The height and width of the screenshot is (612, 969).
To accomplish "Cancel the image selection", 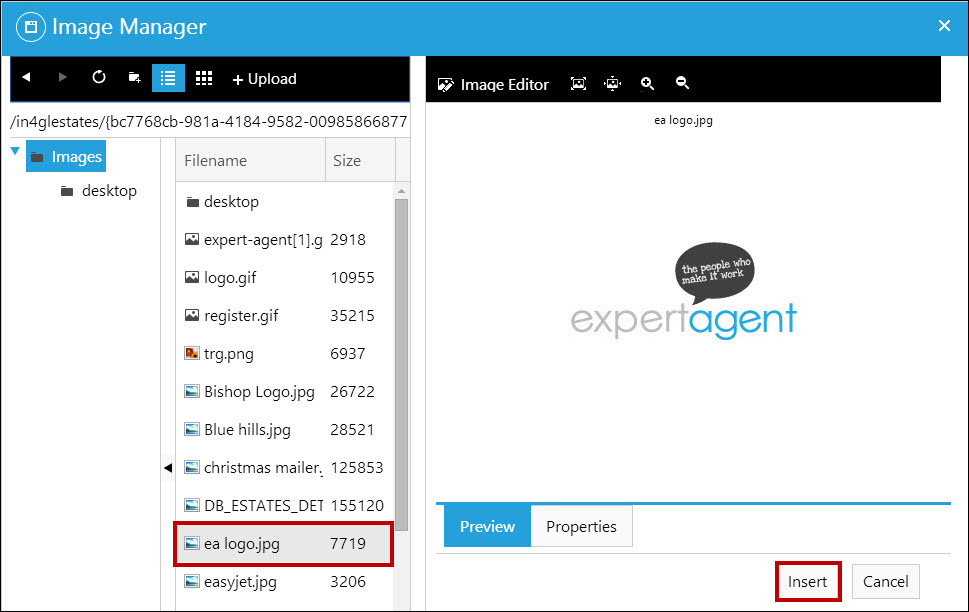I will click(x=886, y=582).
